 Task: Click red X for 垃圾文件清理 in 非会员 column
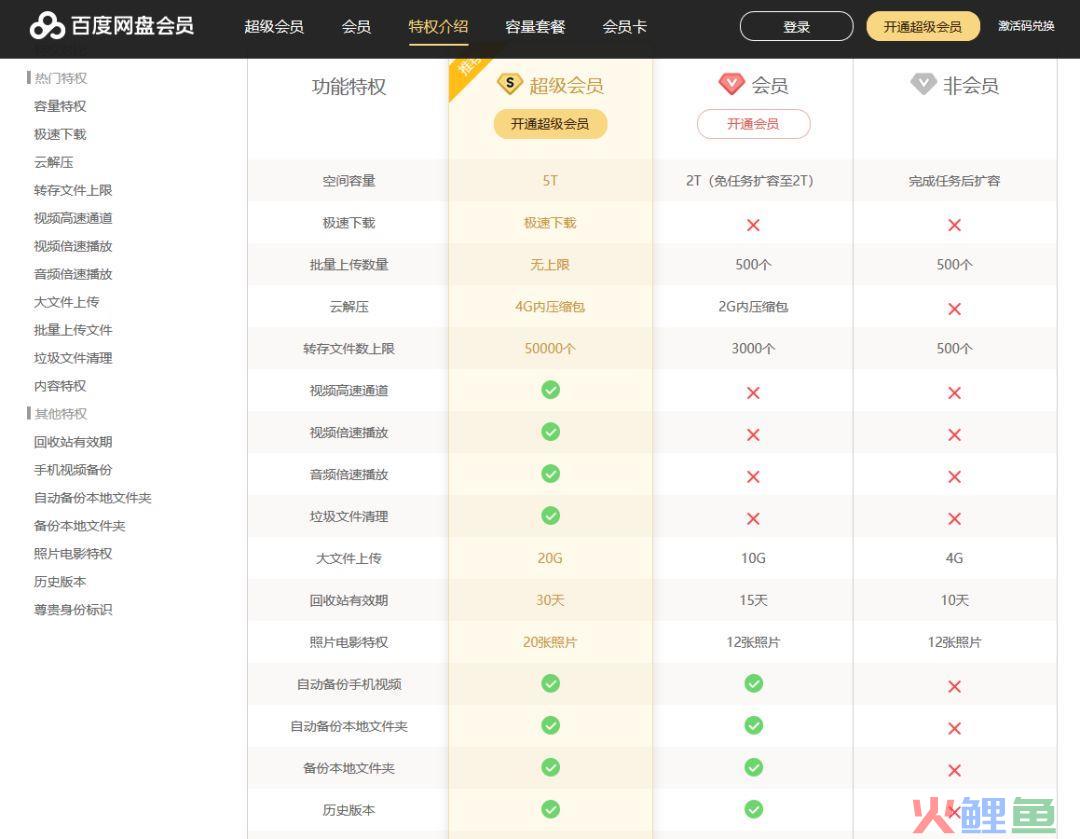coord(954,519)
